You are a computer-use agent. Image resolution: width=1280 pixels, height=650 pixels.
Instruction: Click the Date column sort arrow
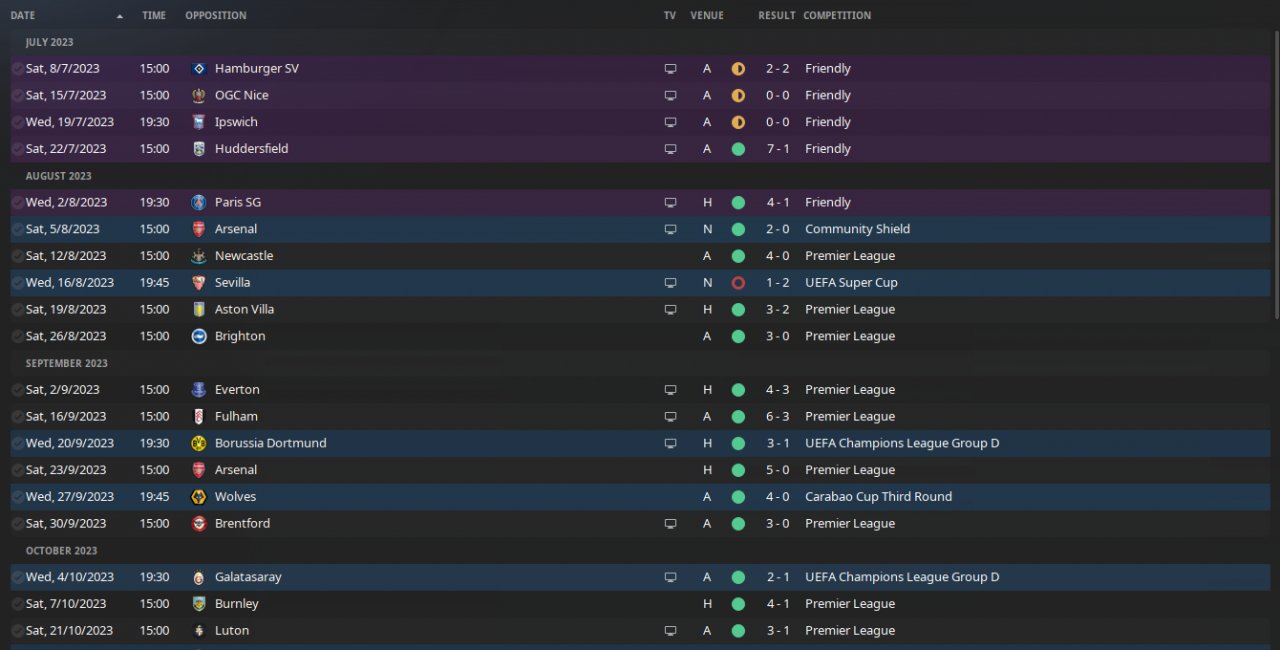(120, 16)
